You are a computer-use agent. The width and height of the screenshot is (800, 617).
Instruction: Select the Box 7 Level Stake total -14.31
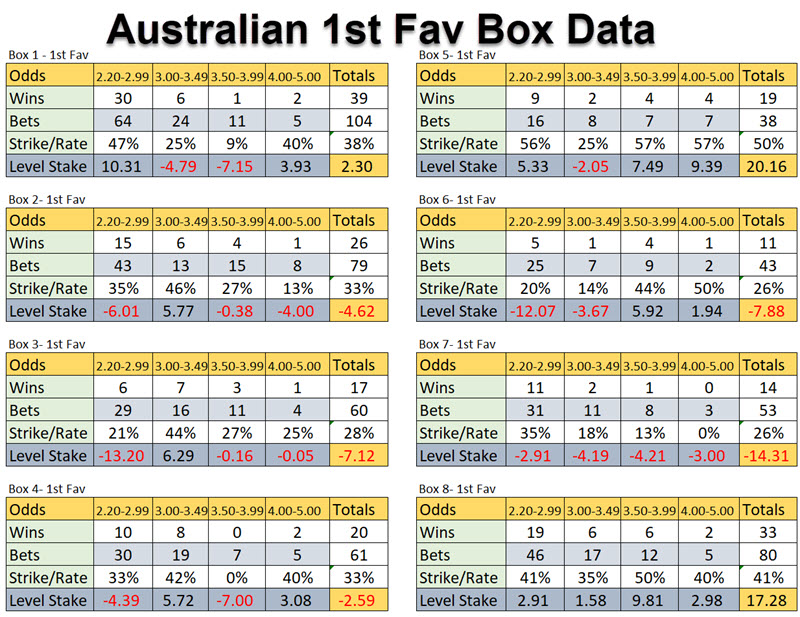(x=765, y=455)
